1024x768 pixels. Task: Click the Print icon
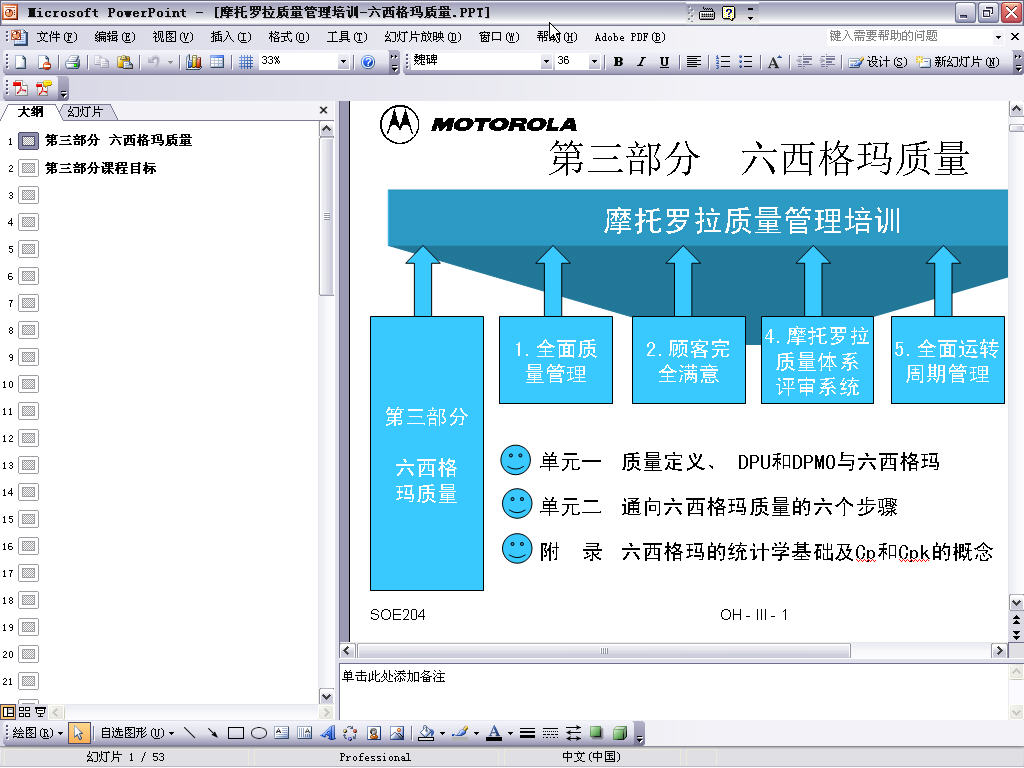coord(72,62)
